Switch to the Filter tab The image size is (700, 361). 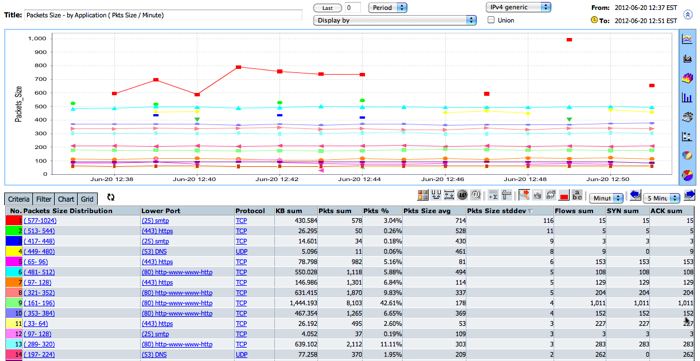point(44,199)
